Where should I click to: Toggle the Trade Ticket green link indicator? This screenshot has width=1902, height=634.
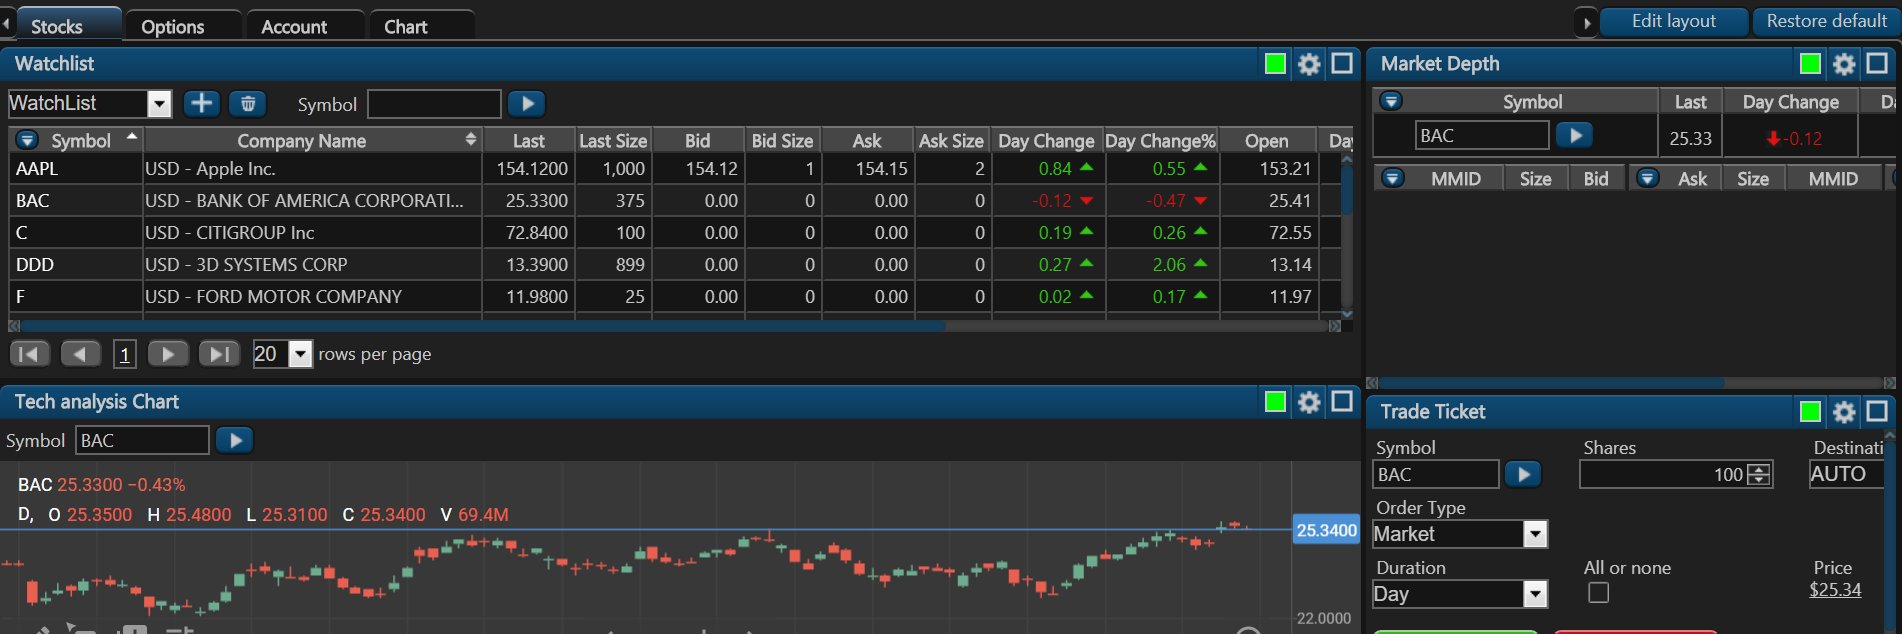pos(1810,412)
